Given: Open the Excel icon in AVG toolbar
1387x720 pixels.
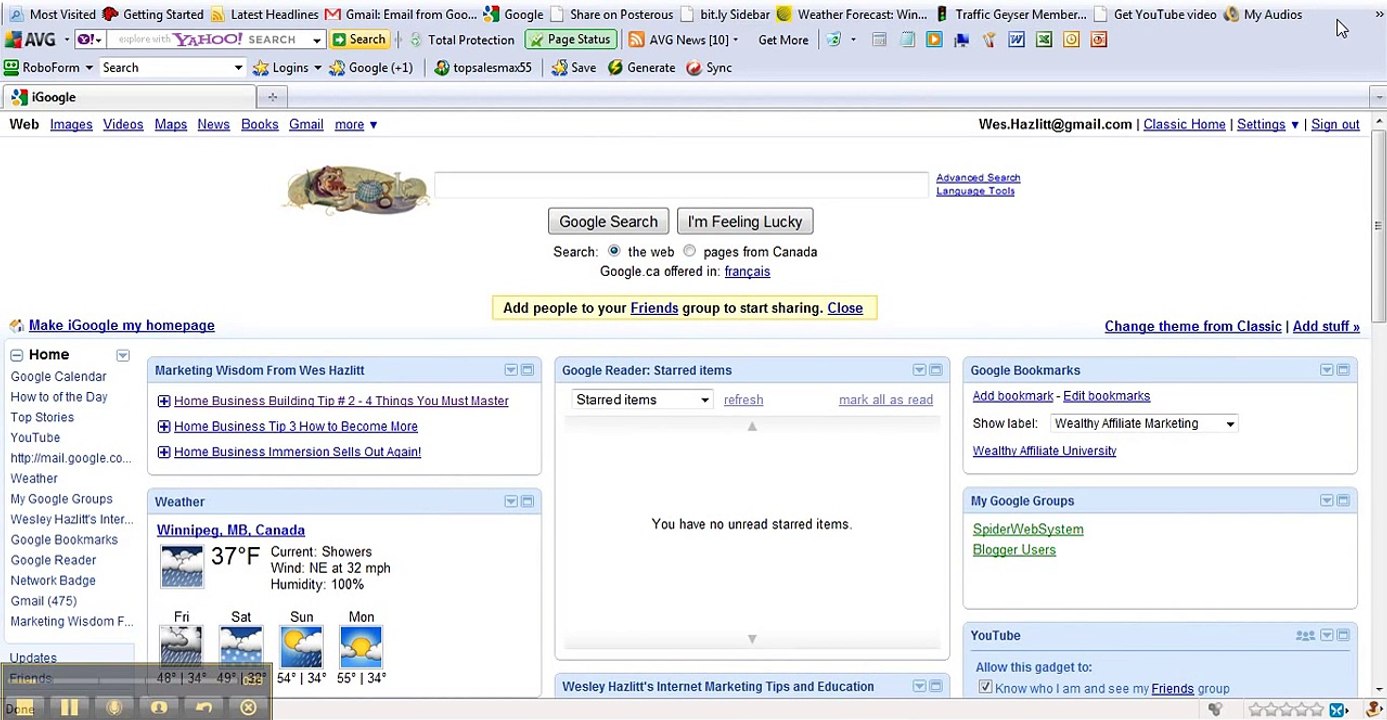Looking at the screenshot, I should [x=1043, y=40].
